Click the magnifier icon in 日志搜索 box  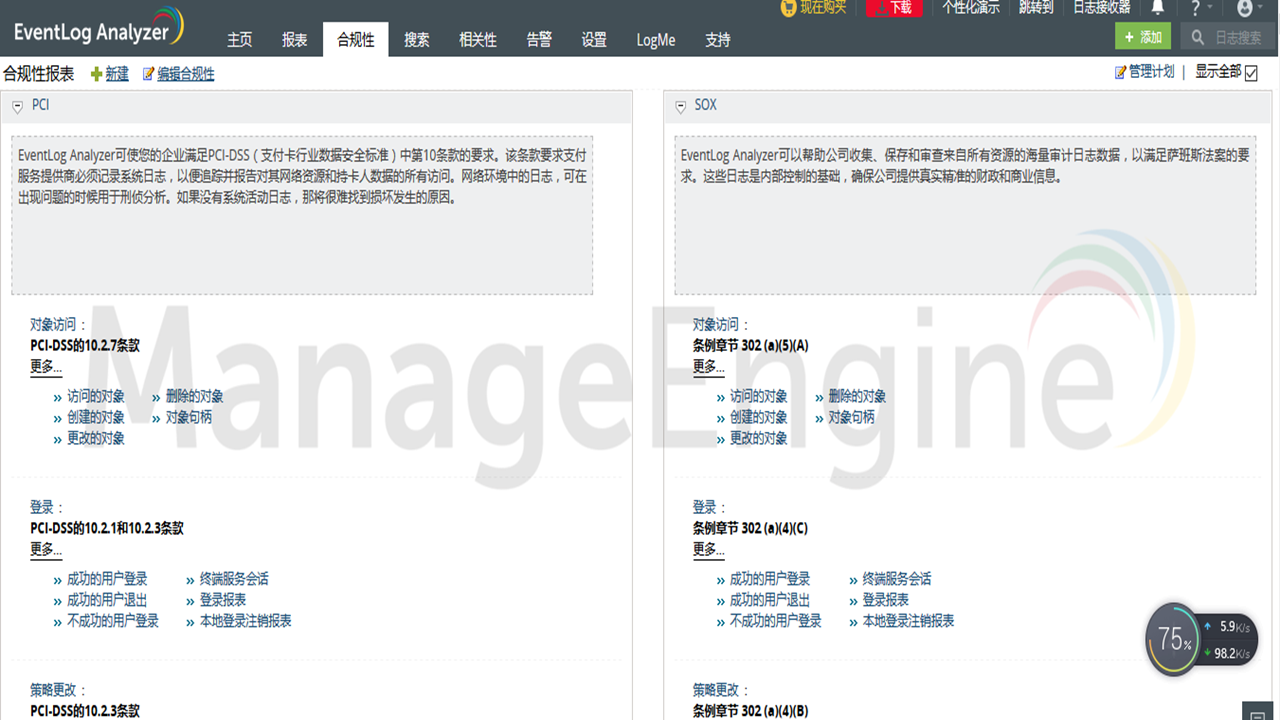pos(1196,37)
